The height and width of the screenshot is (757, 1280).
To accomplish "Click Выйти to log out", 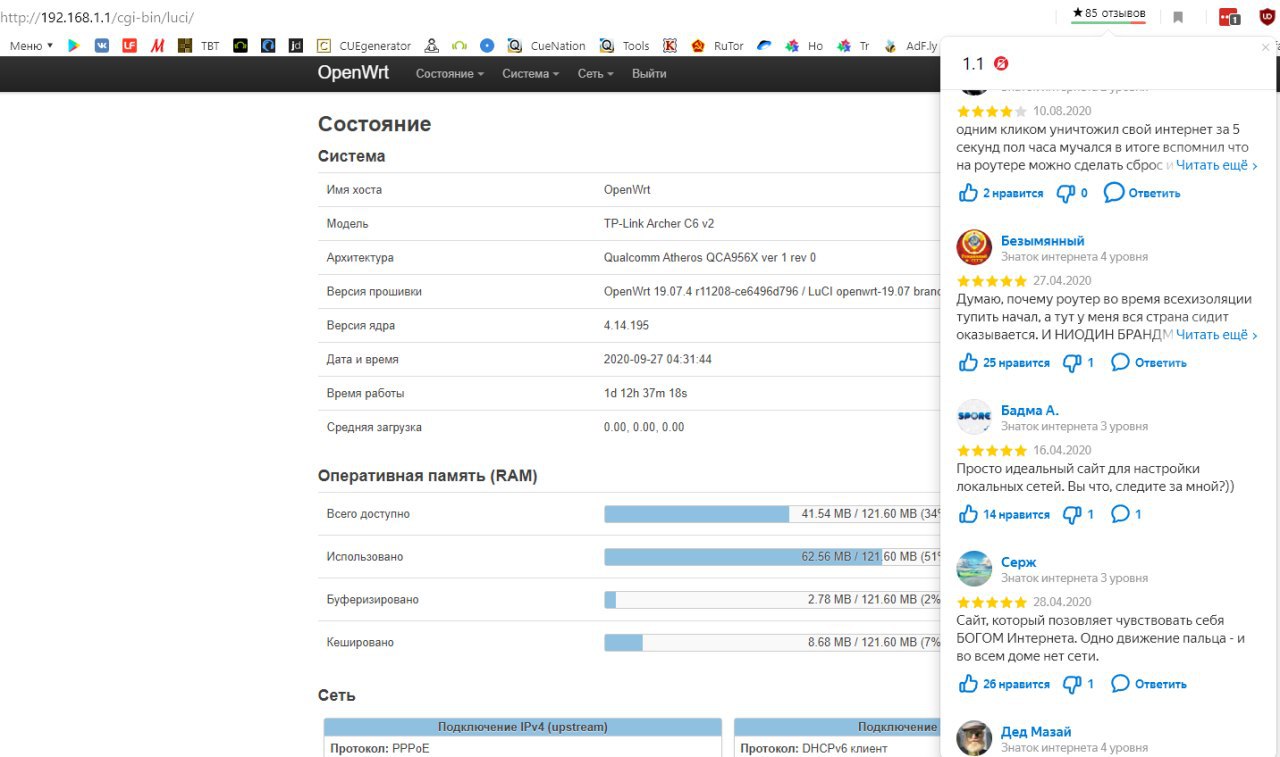I will (649, 74).
